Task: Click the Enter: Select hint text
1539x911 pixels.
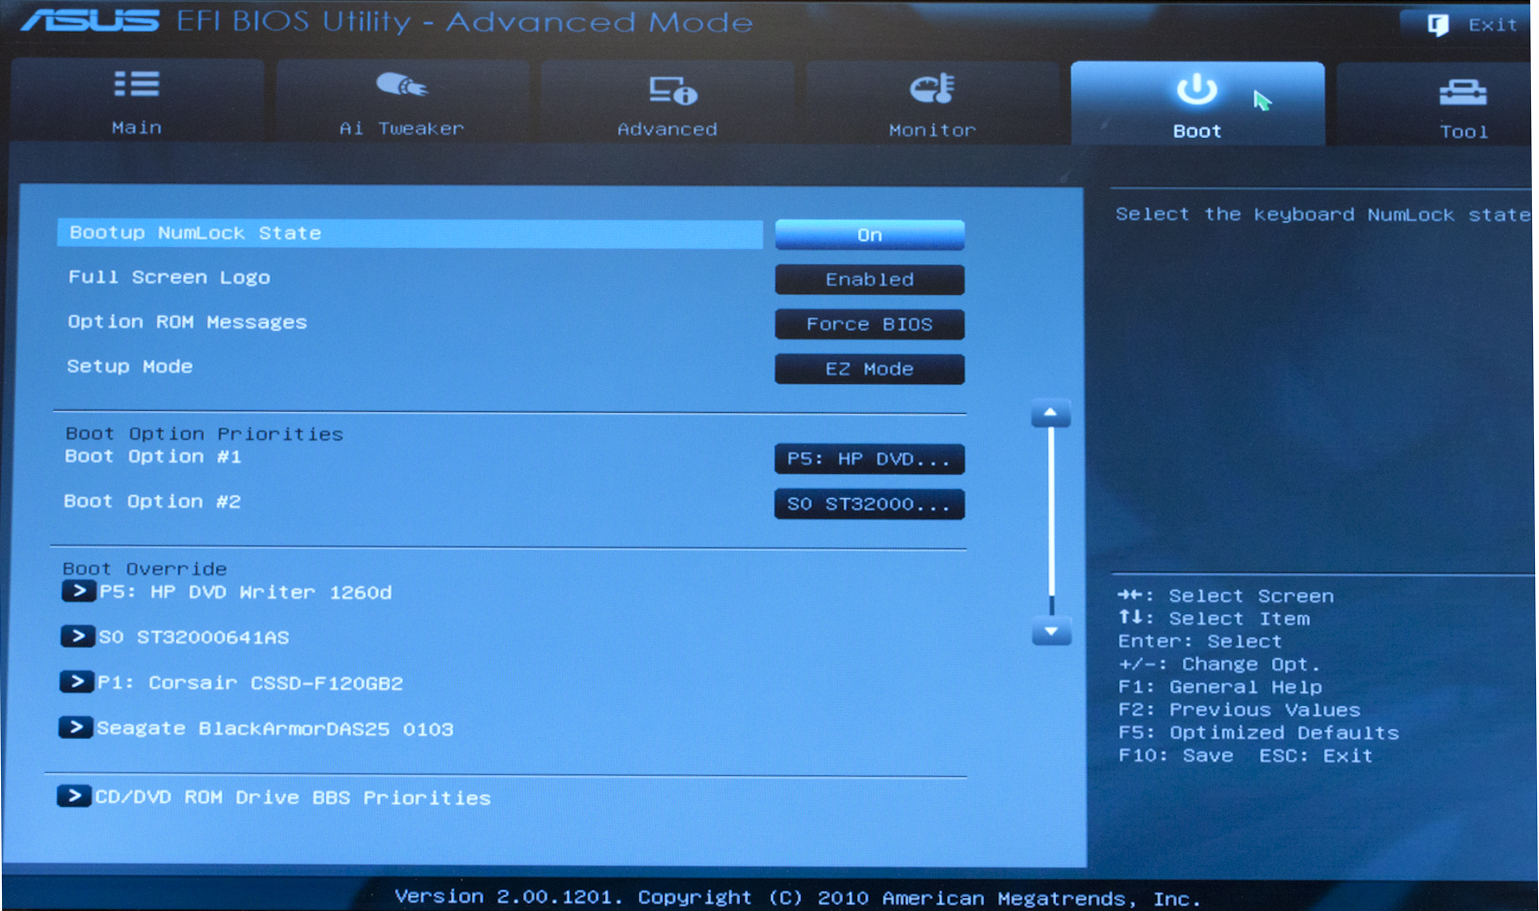Action: [1200, 641]
